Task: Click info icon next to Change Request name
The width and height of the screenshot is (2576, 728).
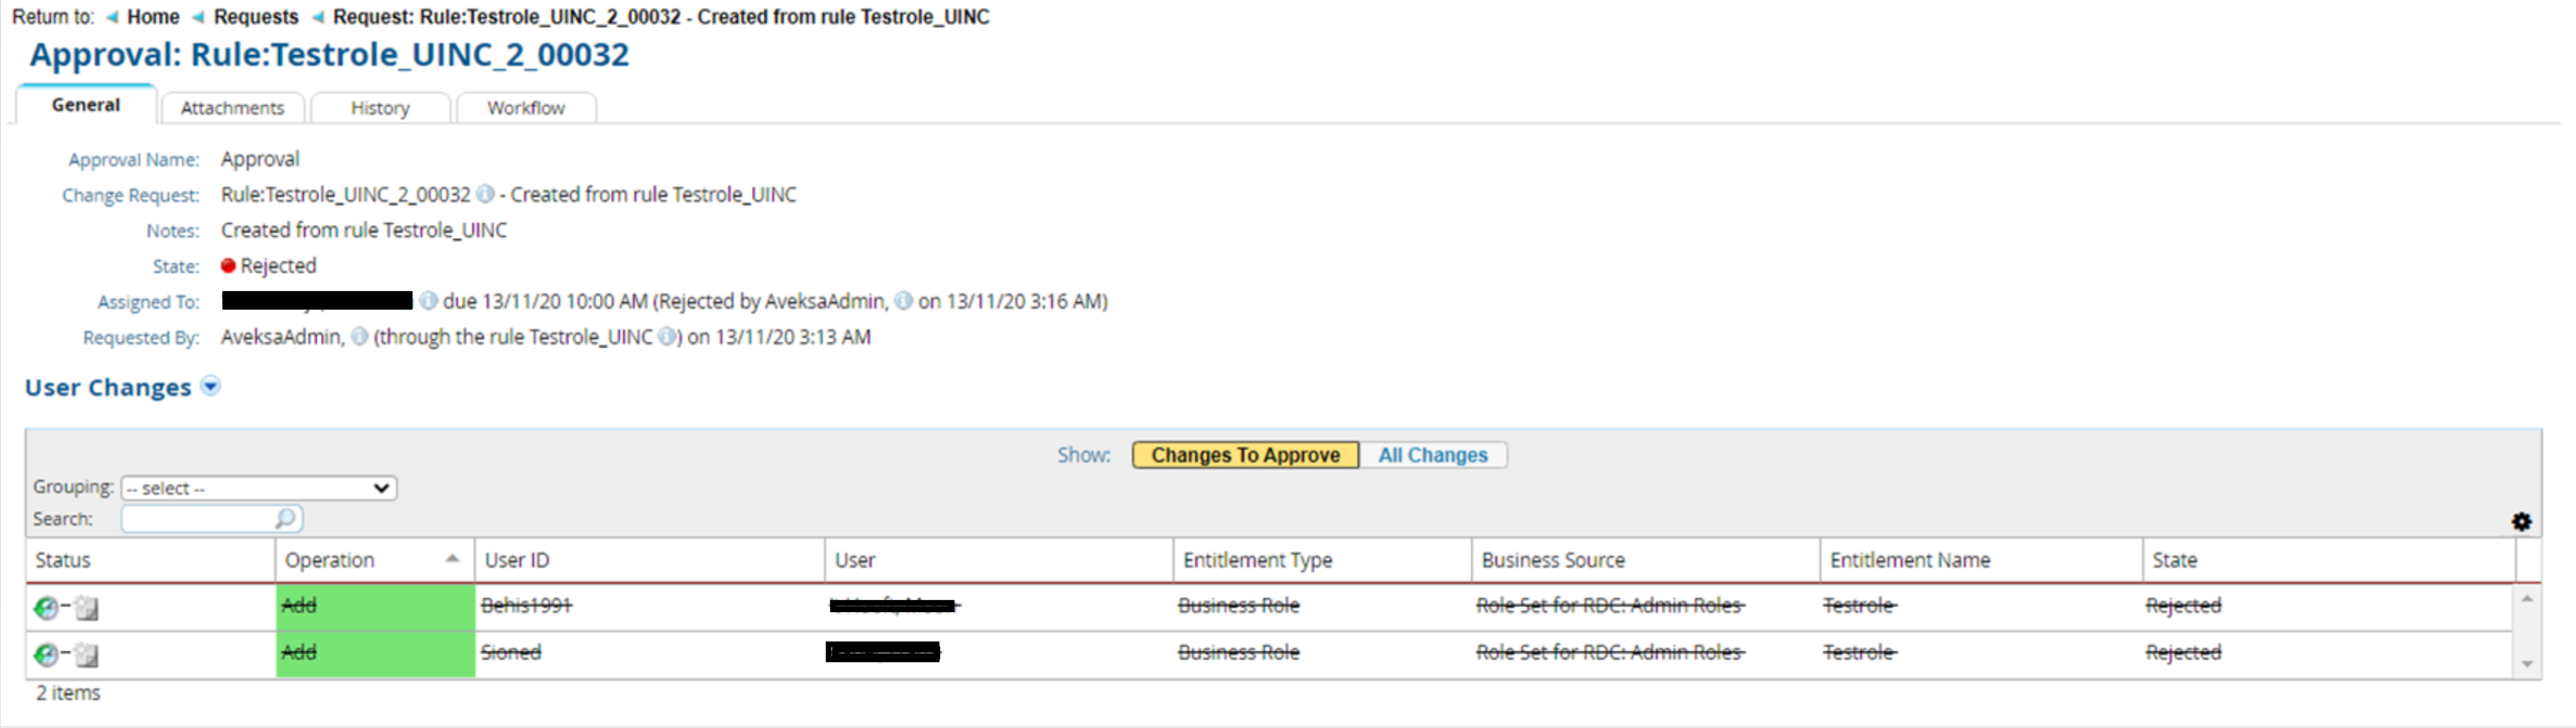Action: tap(485, 194)
